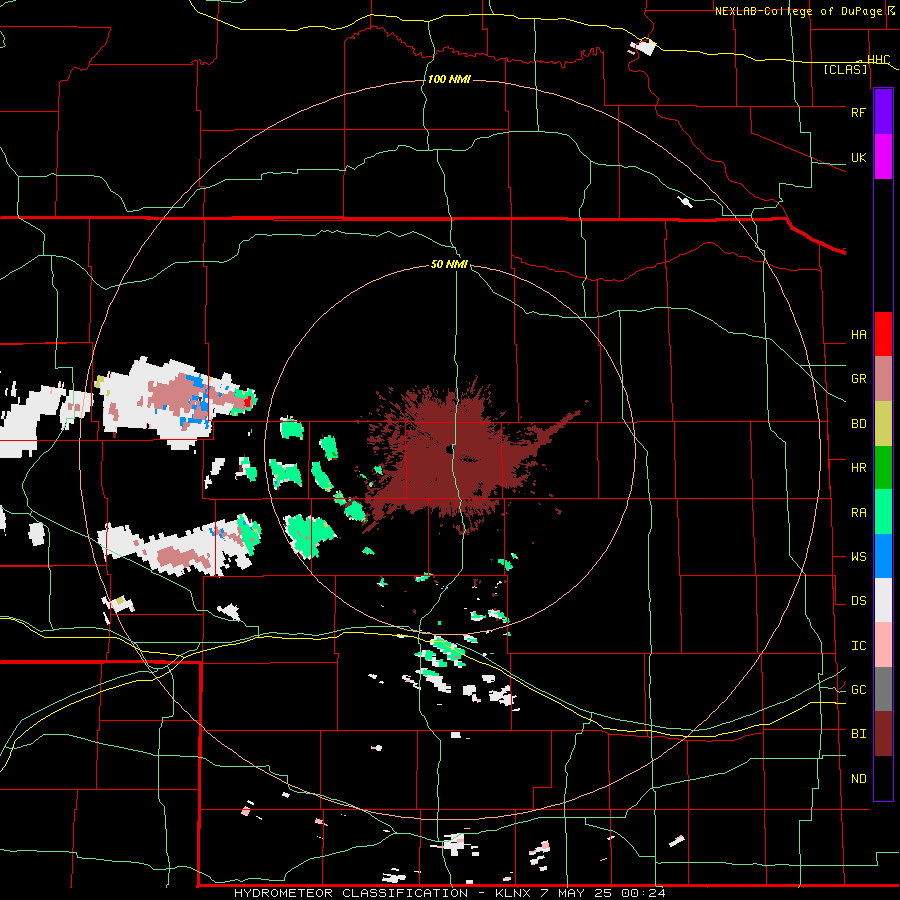The image size is (900, 900).
Task: Click the RA legend label
Action: coord(858,513)
